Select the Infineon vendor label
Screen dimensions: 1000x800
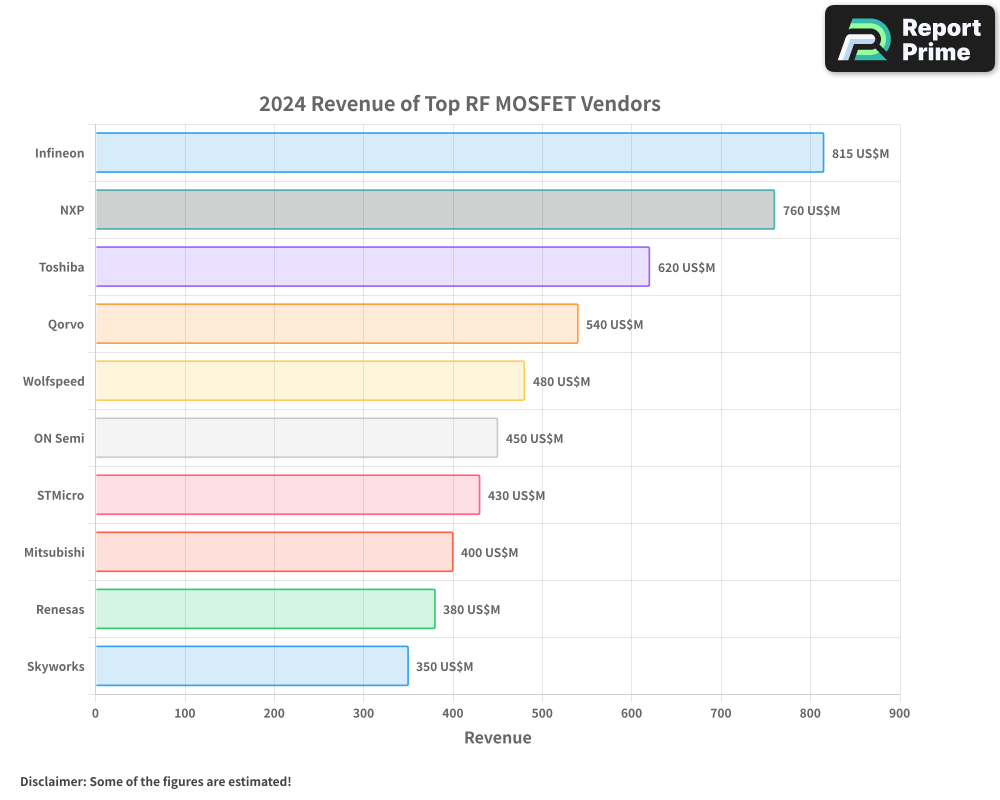60,153
